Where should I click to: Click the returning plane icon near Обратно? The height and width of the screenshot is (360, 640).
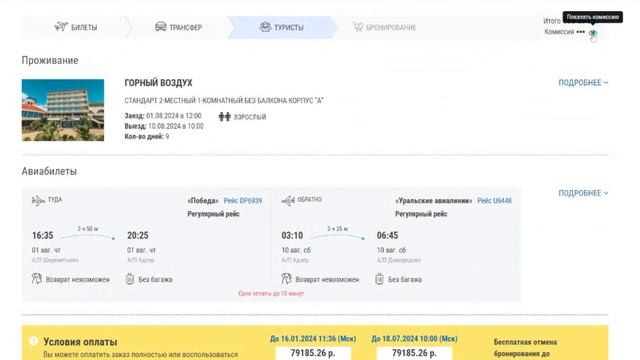288,200
